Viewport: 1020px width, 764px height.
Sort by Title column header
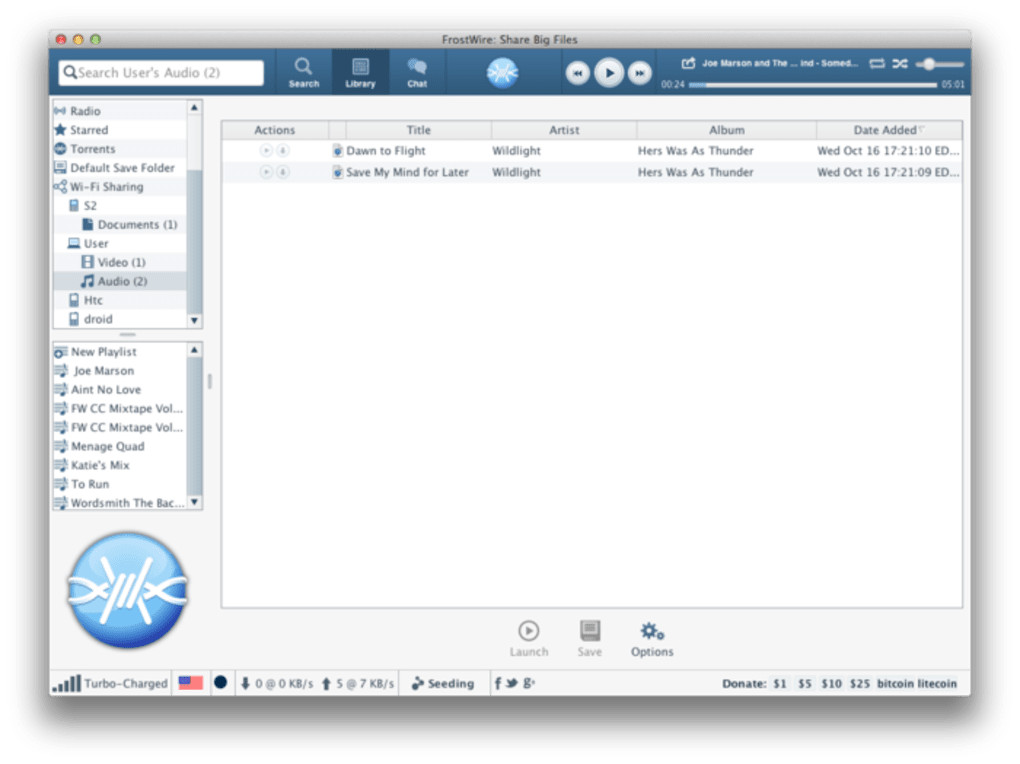coord(418,130)
